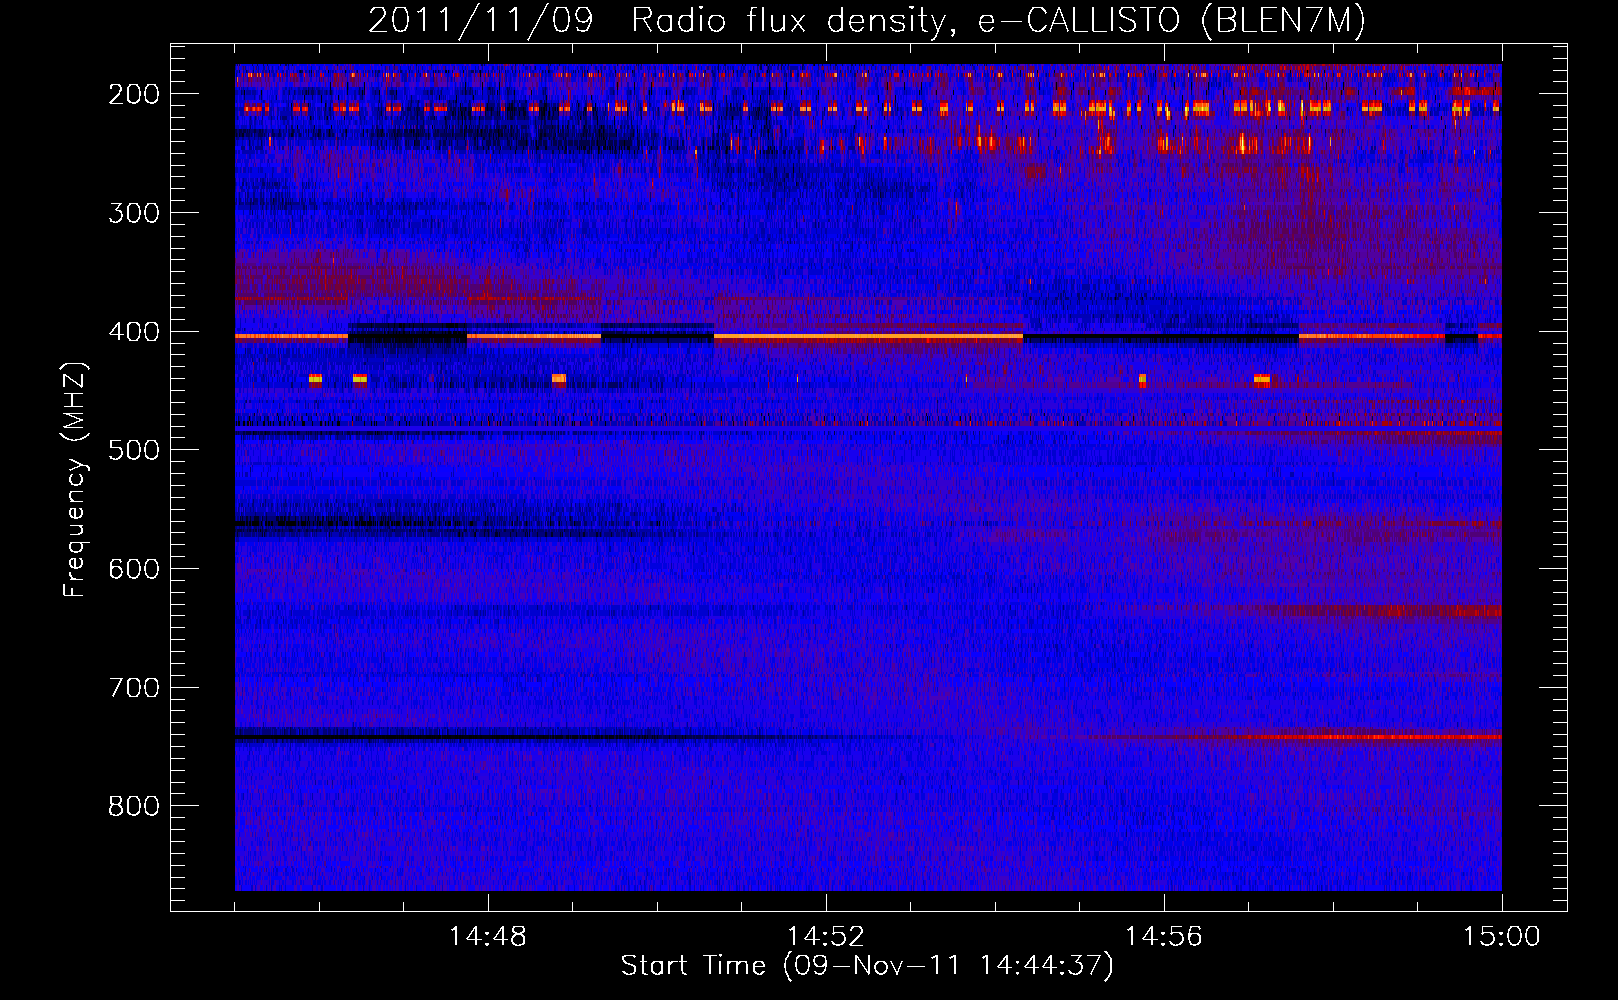The height and width of the screenshot is (1000, 1618).
Task: Select the 400 frequency tick label
Action: click(134, 332)
